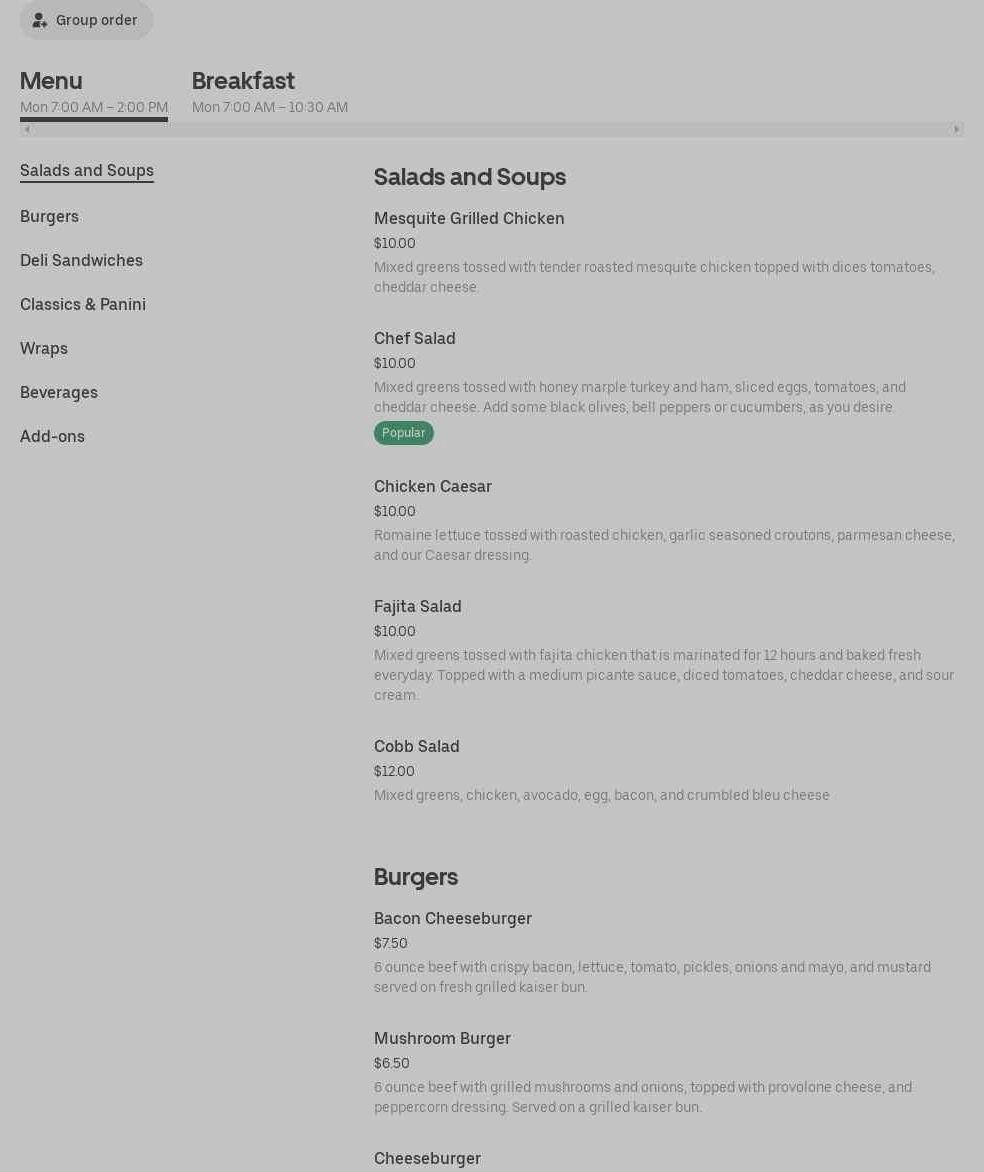
Task: Choose the Cobb Salad item
Action: pyautogui.click(x=416, y=746)
